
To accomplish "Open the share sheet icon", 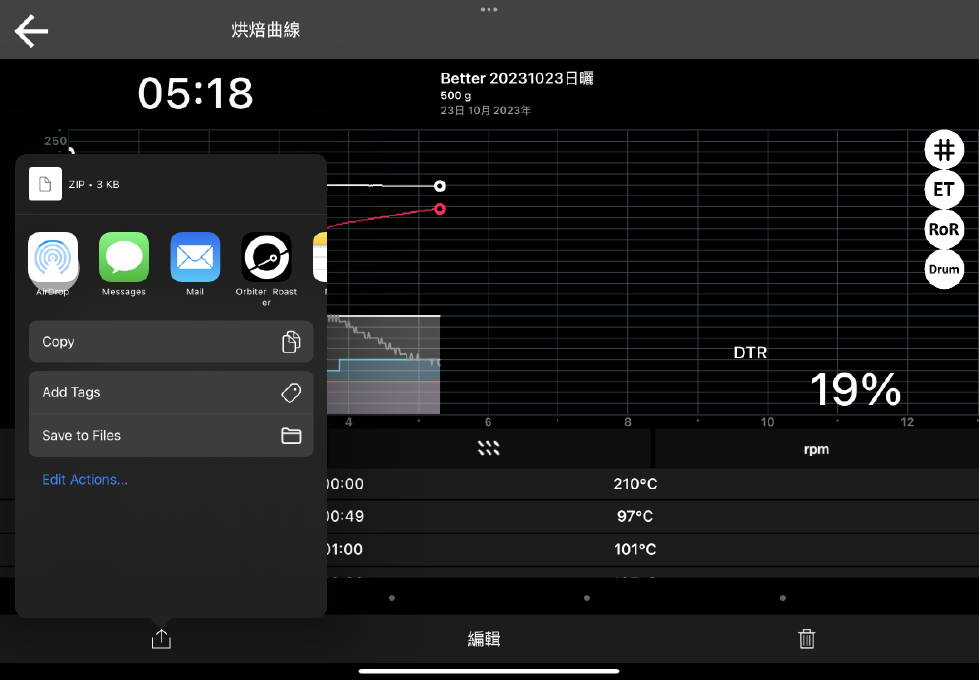I will 160,638.
